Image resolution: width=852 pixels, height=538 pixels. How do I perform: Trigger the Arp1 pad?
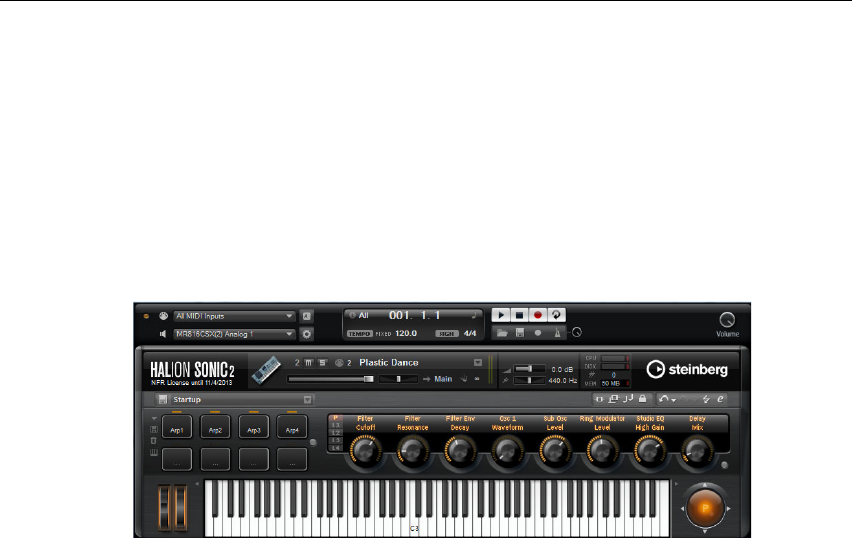pyautogui.click(x=177, y=427)
